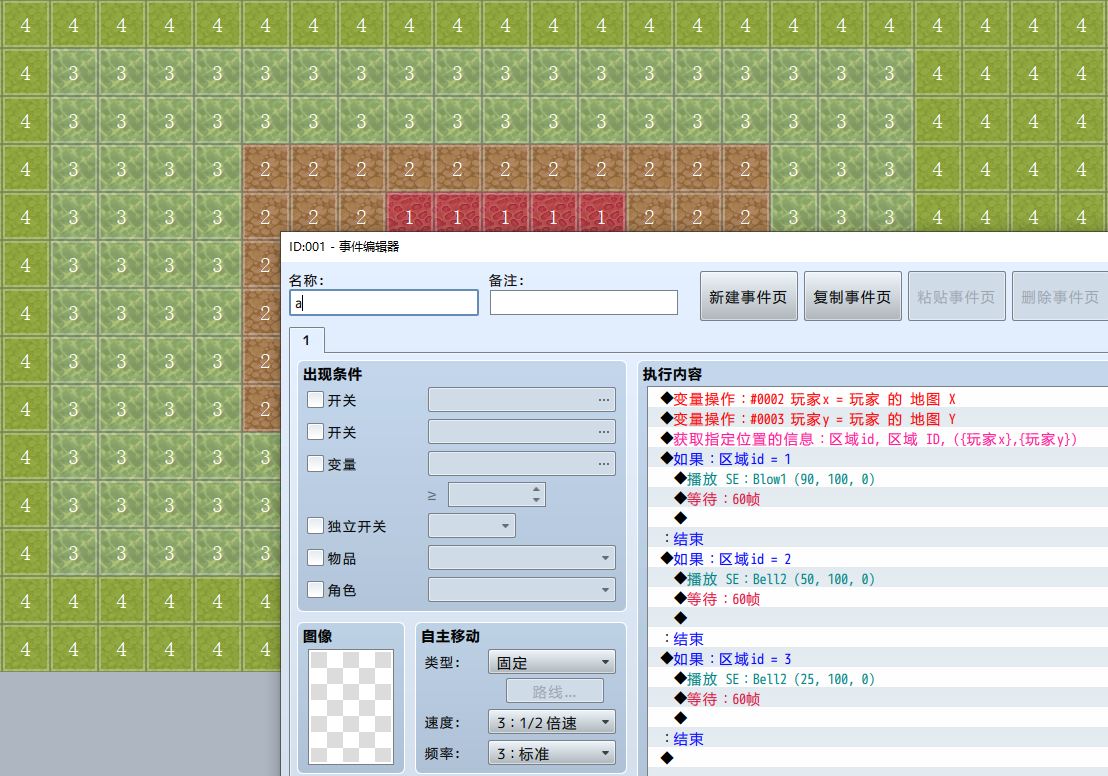Tick the 物品 condition checkbox
This screenshot has width=1108, height=776.
pos(316,558)
